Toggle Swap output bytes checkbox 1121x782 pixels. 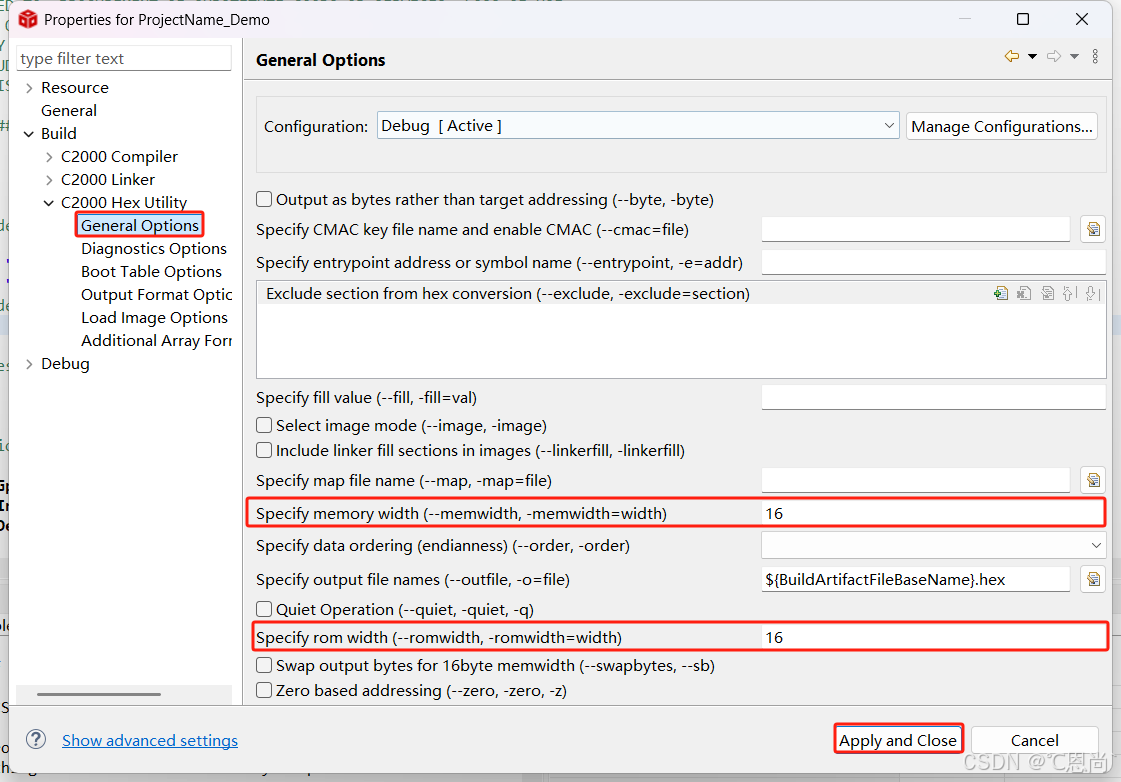pos(264,665)
